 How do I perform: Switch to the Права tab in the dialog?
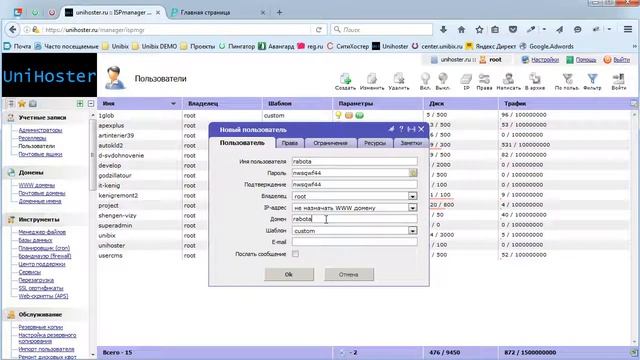point(289,143)
